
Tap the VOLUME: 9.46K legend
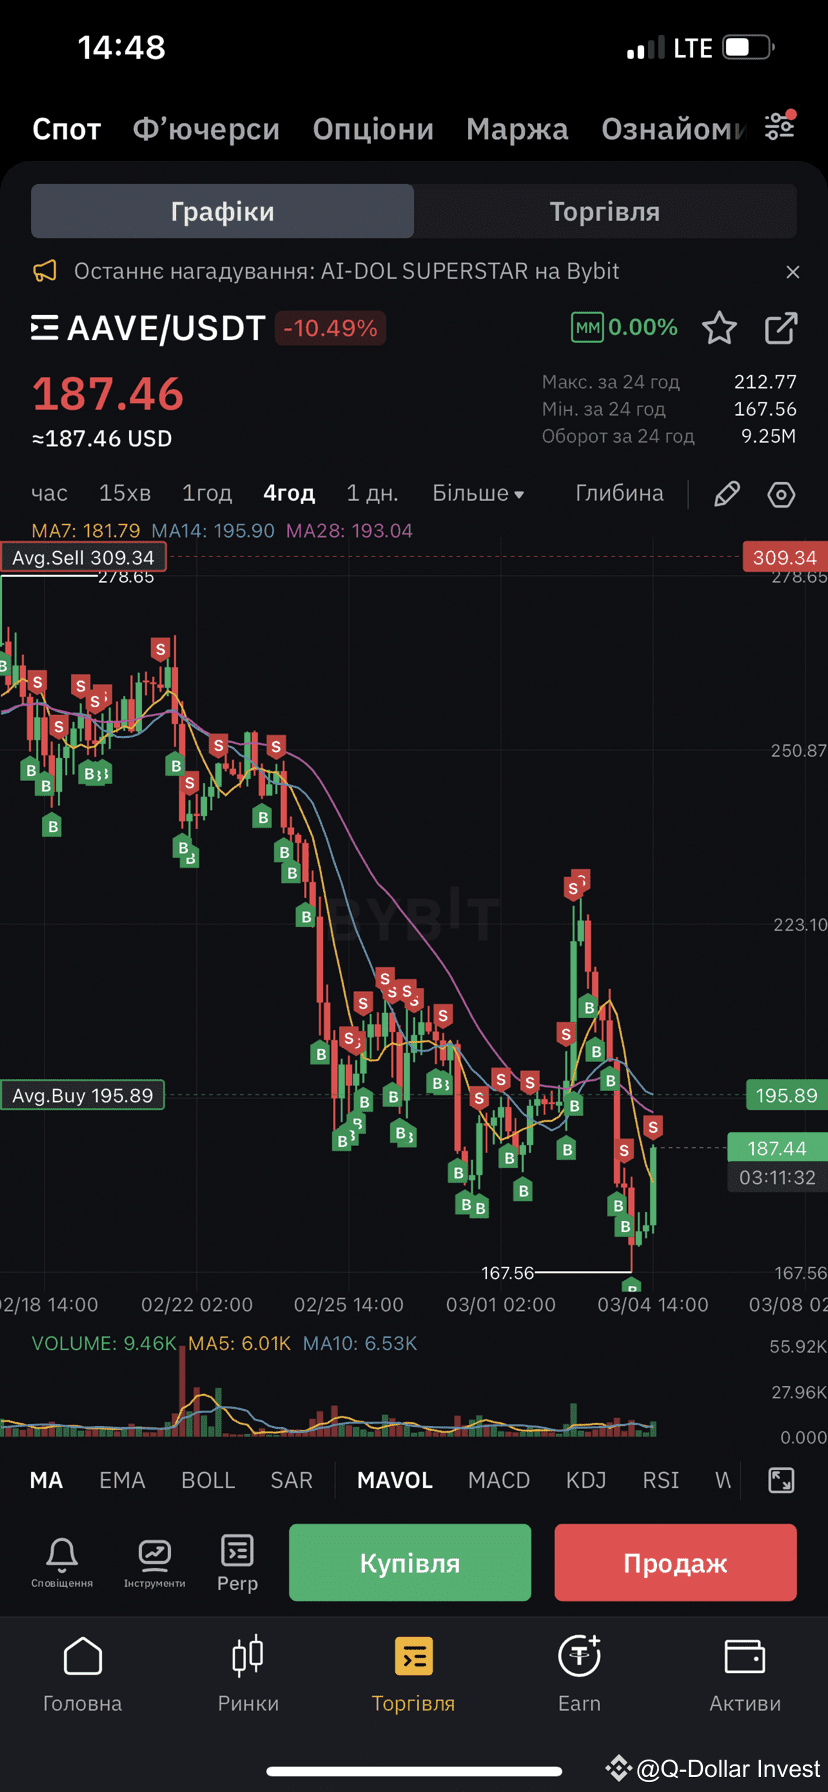104,1343
